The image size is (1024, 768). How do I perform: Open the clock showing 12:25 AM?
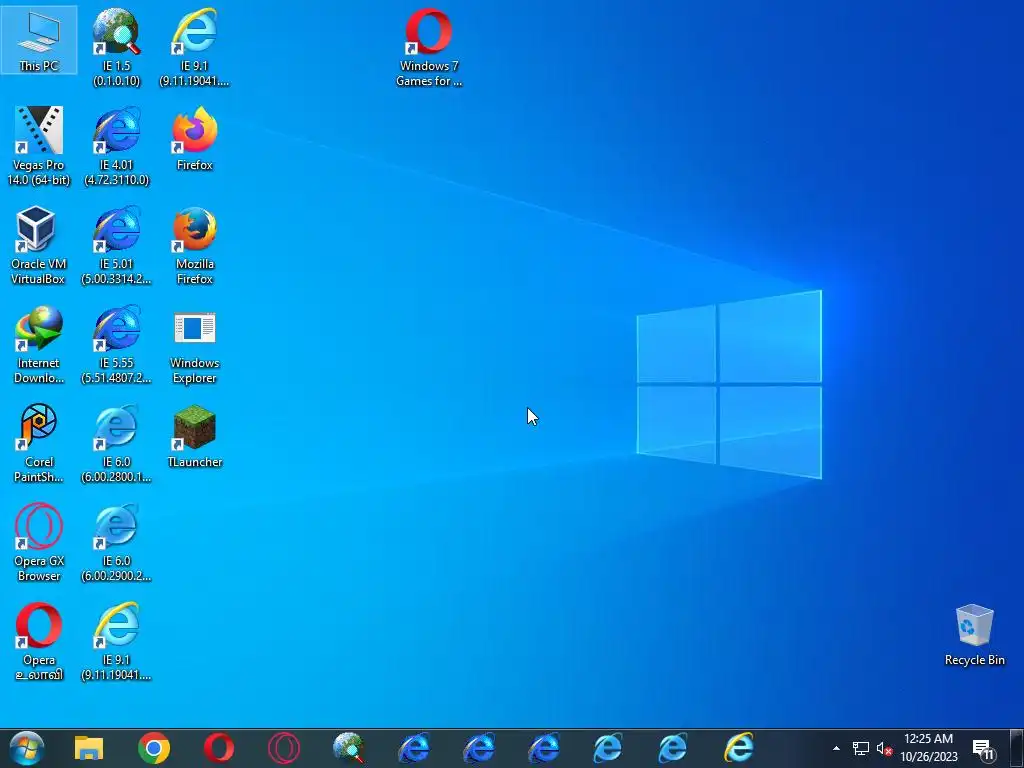pyautogui.click(x=928, y=748)
